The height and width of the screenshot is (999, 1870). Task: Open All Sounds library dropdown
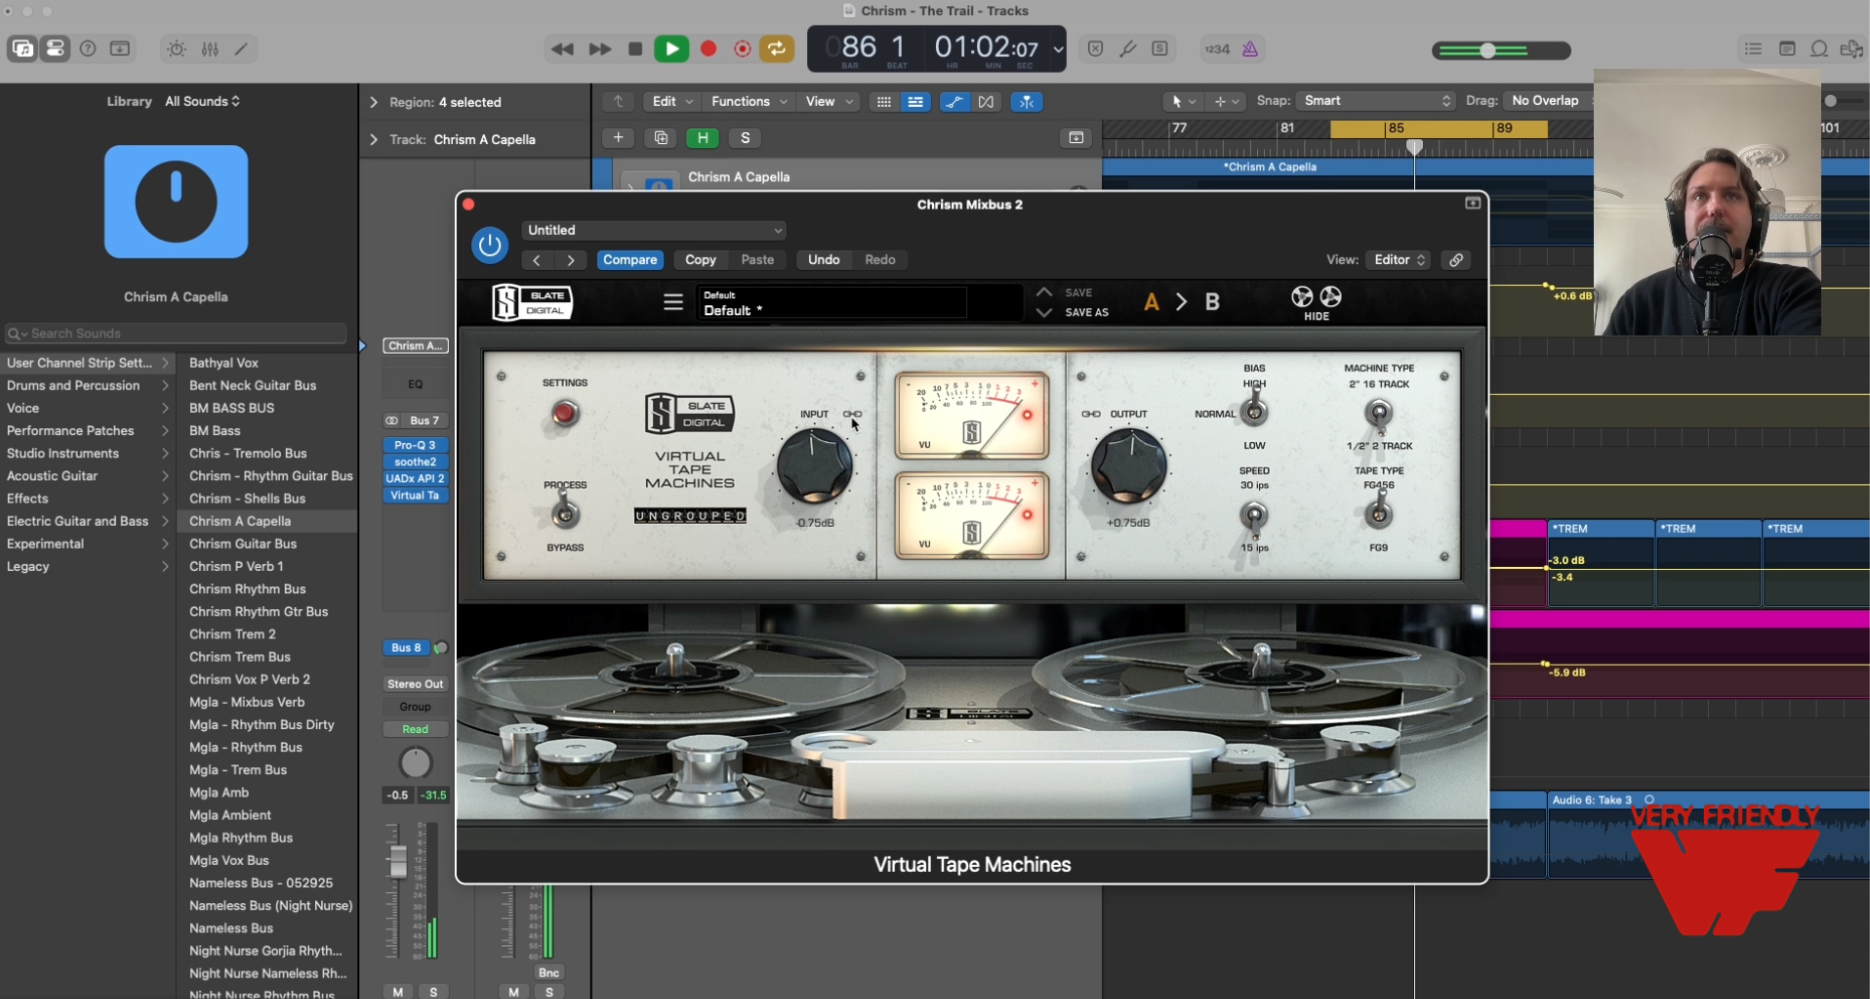tap(202, 101)
